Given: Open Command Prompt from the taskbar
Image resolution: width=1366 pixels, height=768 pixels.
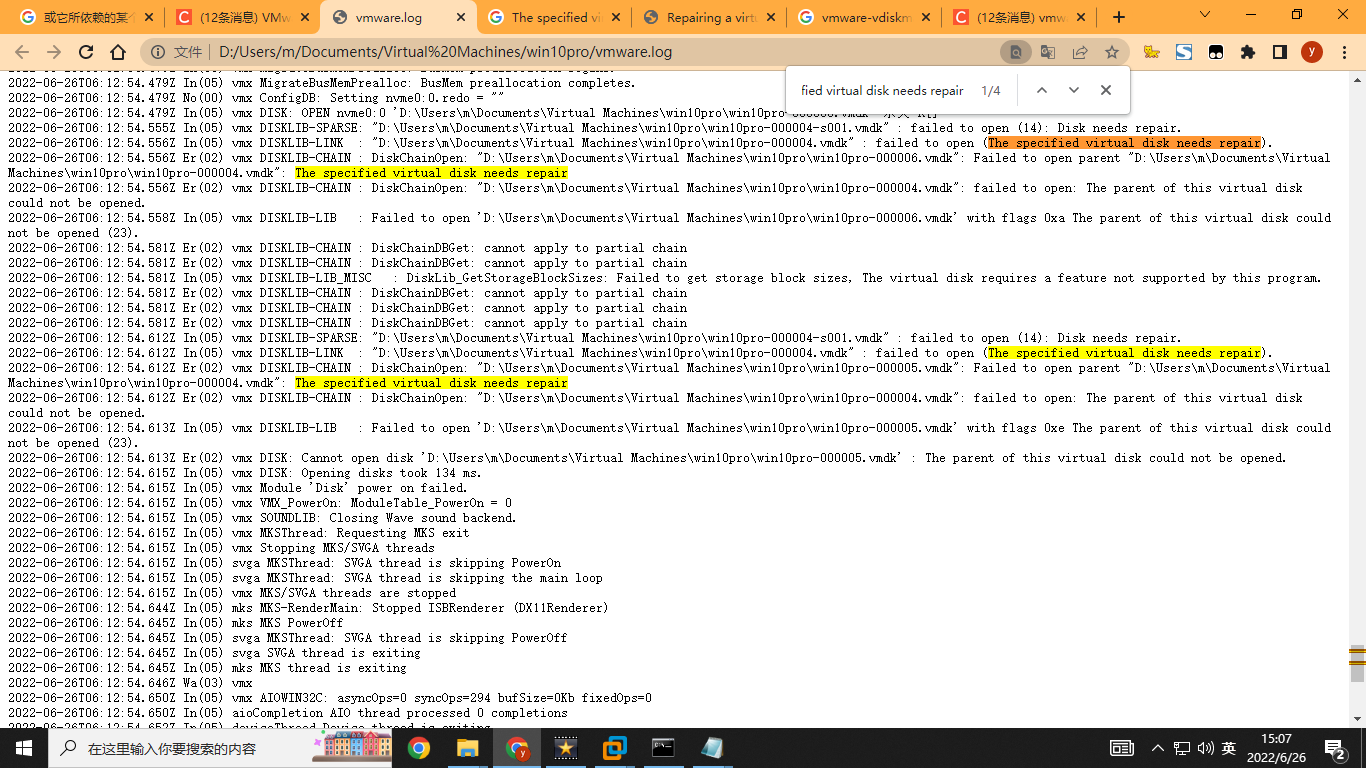Looking at the screenshot, I should click(663, 748).
